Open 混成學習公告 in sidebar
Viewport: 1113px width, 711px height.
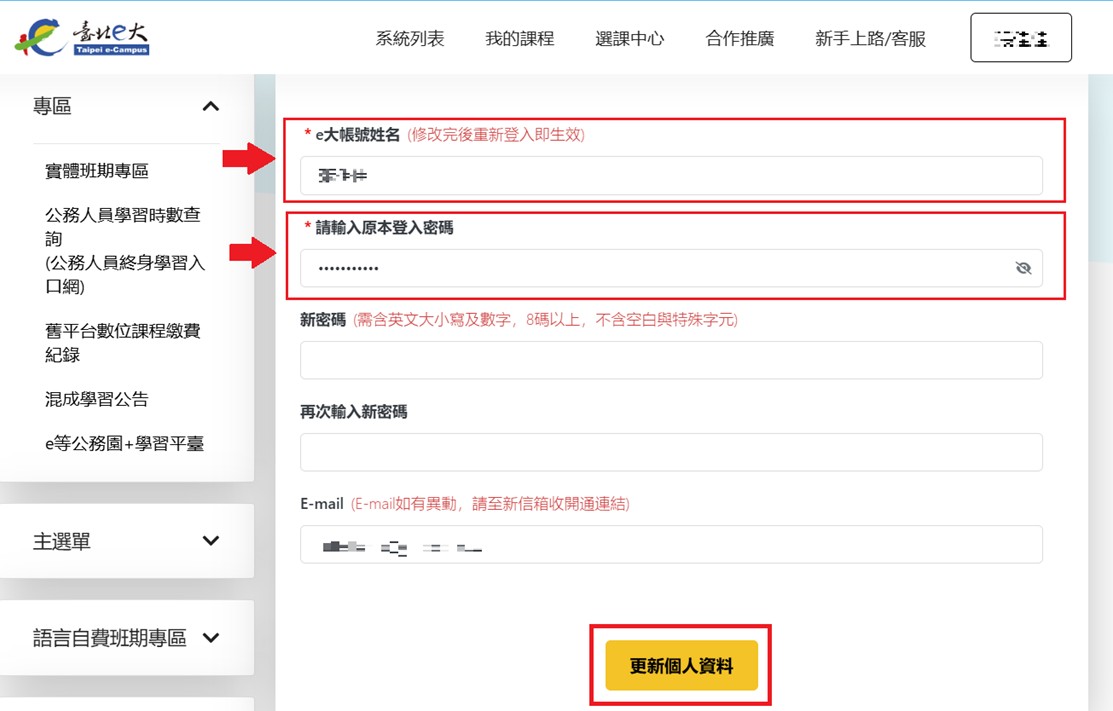coord(97,399)
